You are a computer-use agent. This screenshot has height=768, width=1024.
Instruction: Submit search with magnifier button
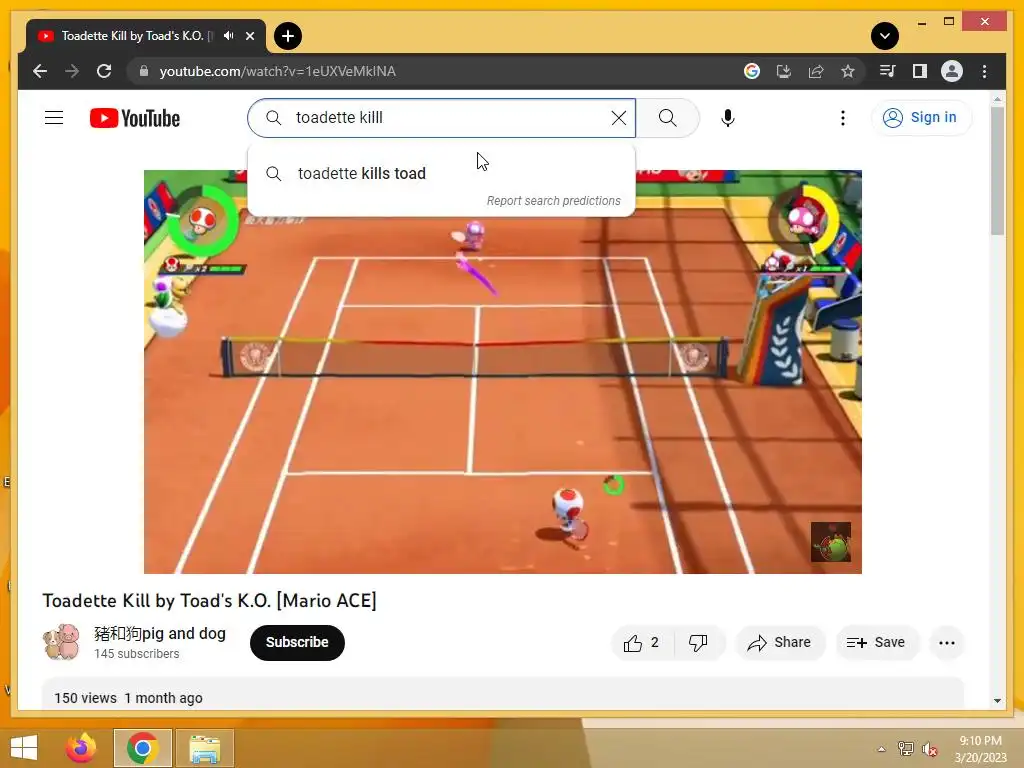667,118
